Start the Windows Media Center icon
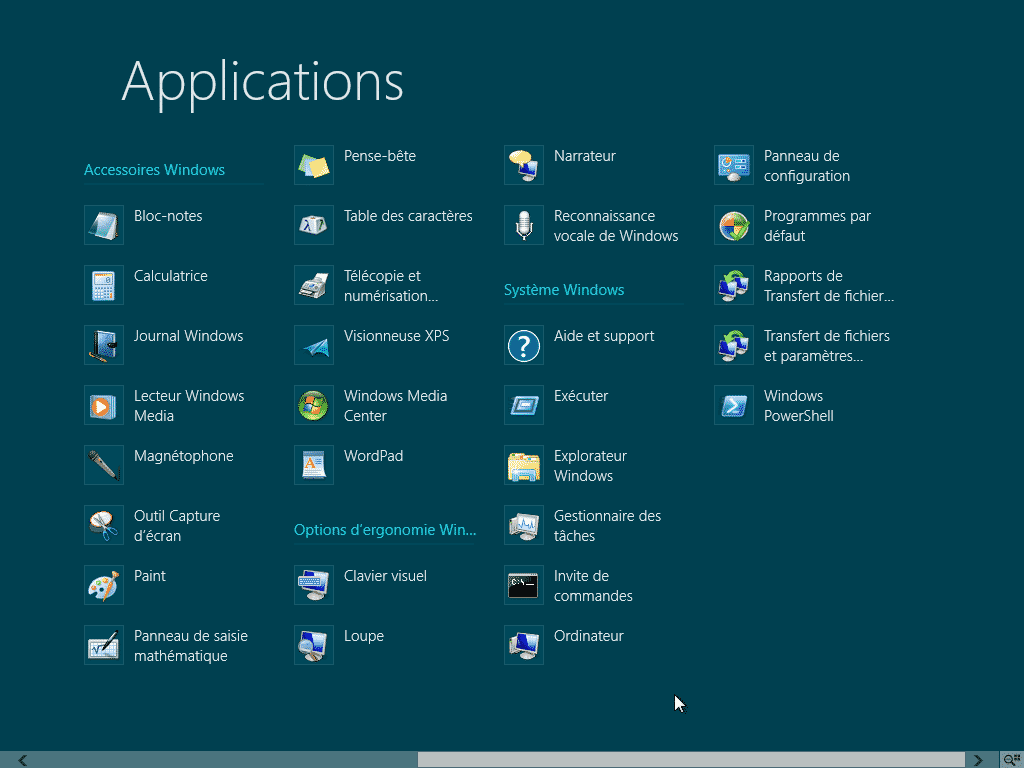The width and height of the screenshot is (1024, 768). pos(314,406)
